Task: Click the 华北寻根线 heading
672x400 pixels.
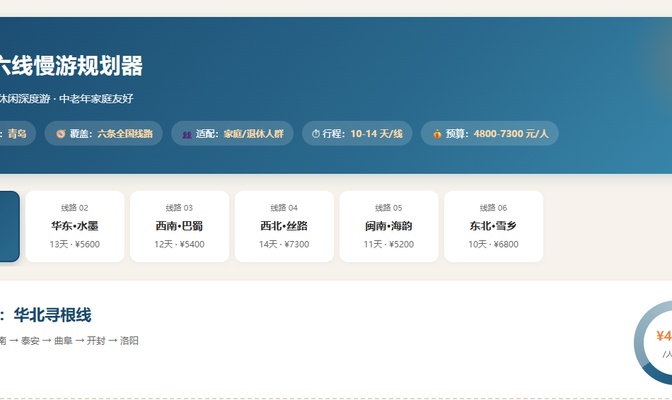Action: click(x=52, y=315)
